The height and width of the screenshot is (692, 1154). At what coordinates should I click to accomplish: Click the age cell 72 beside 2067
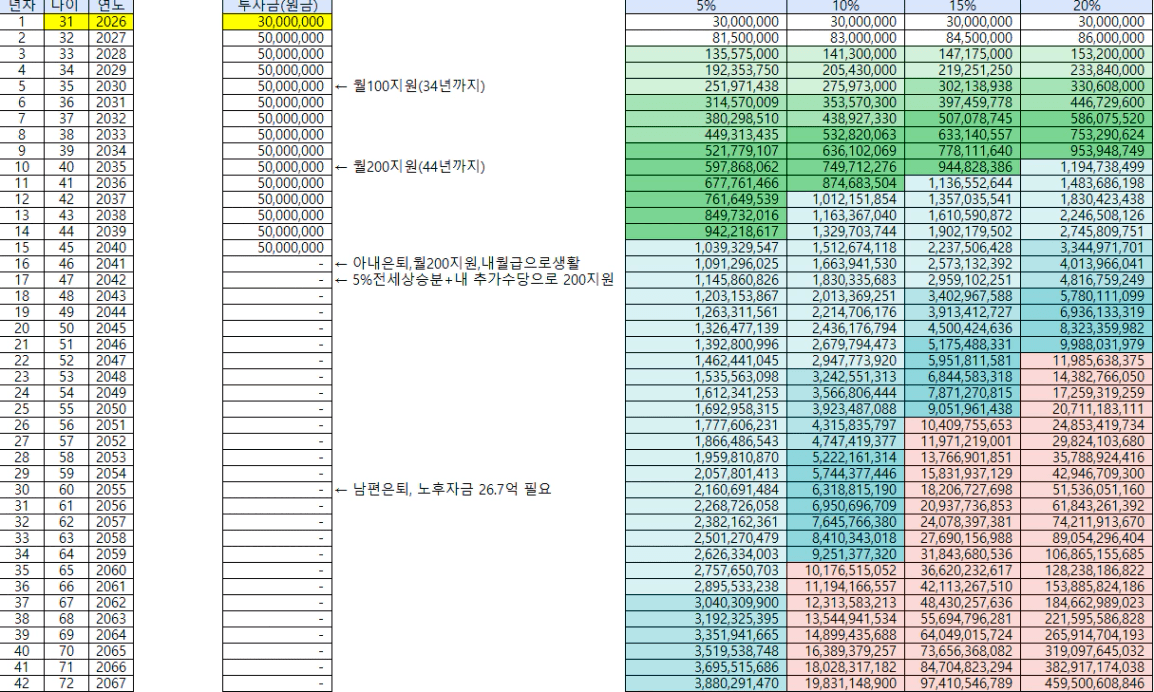click(67, 683)
